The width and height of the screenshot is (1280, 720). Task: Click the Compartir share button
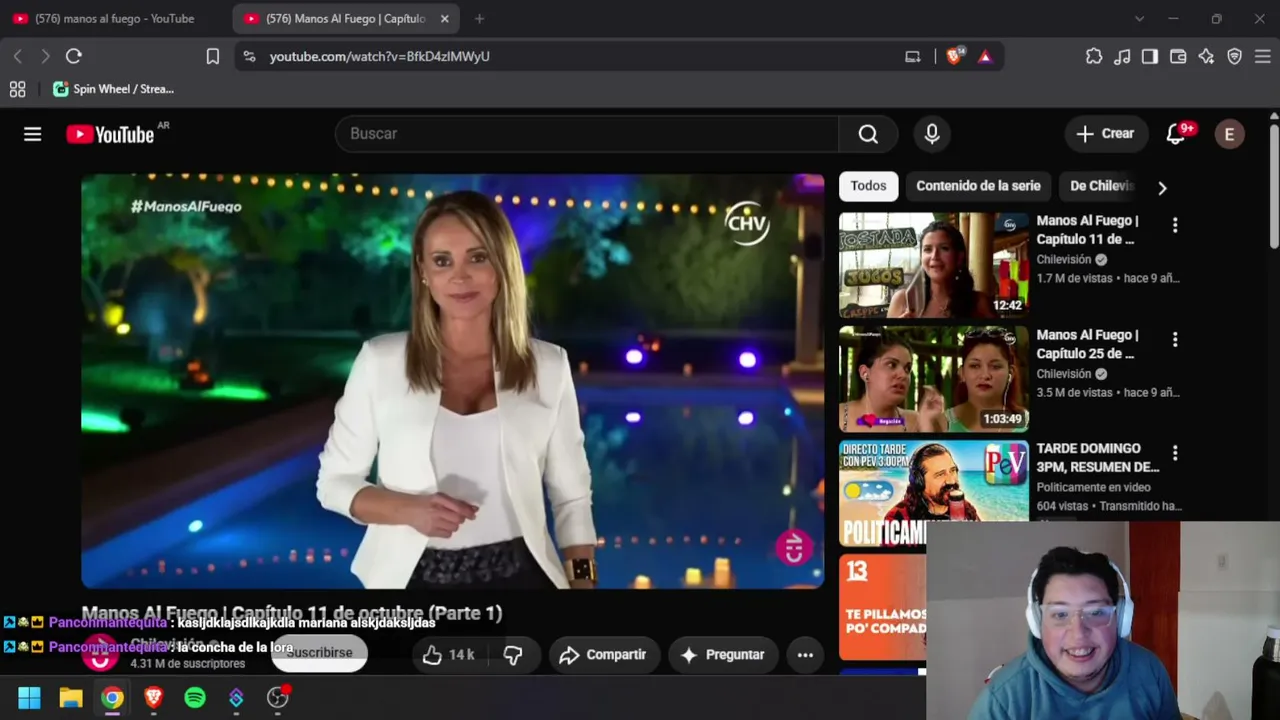point(603,655)
